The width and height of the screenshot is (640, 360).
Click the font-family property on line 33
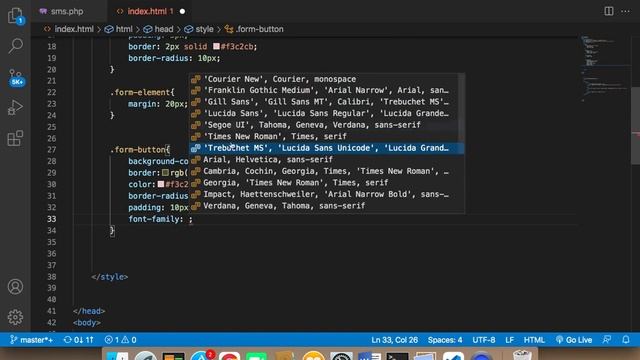(153, 219)
